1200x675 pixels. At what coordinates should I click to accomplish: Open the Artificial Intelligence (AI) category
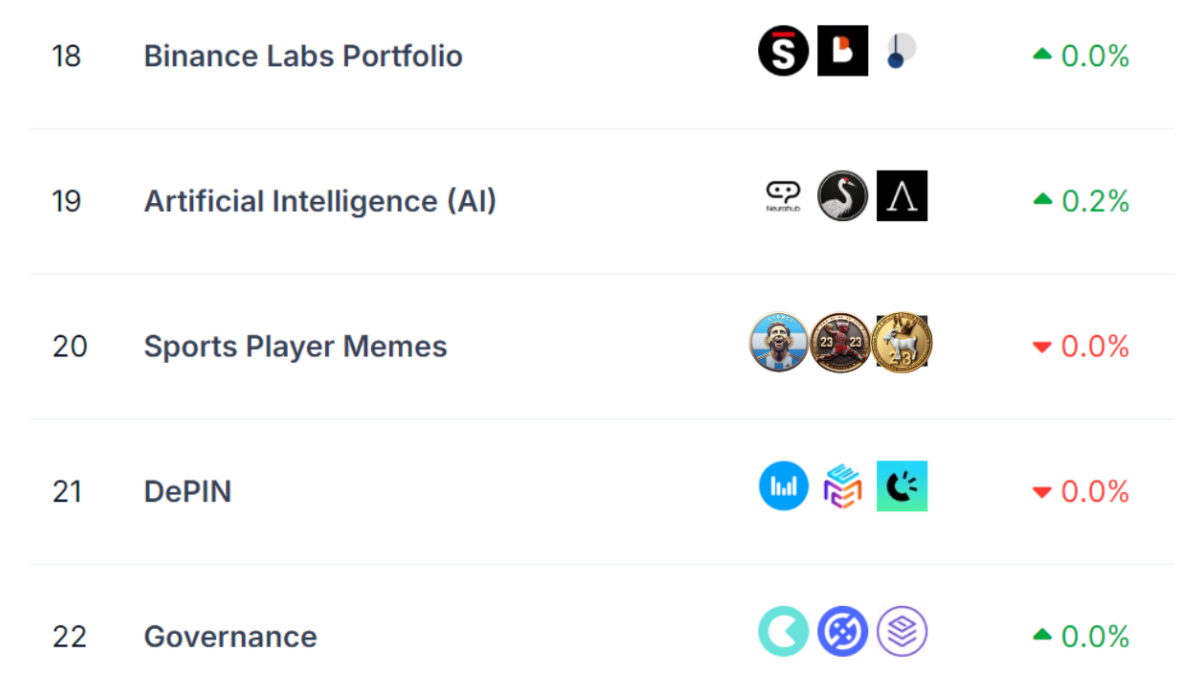tap(320, 201)
